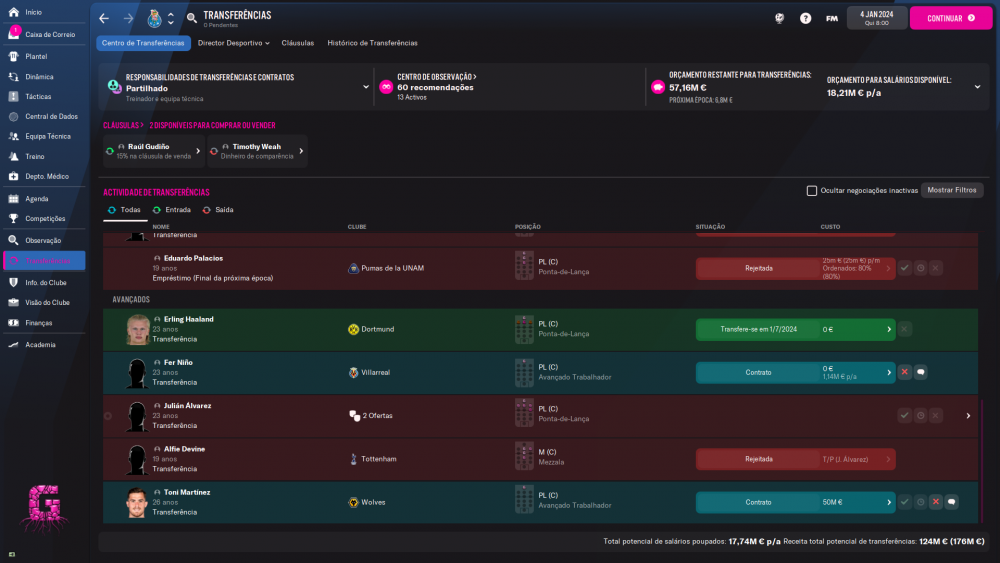This screenshot has height=563, width=1000.
Task: Open the search magnifier
Action: tap(191, 18)
